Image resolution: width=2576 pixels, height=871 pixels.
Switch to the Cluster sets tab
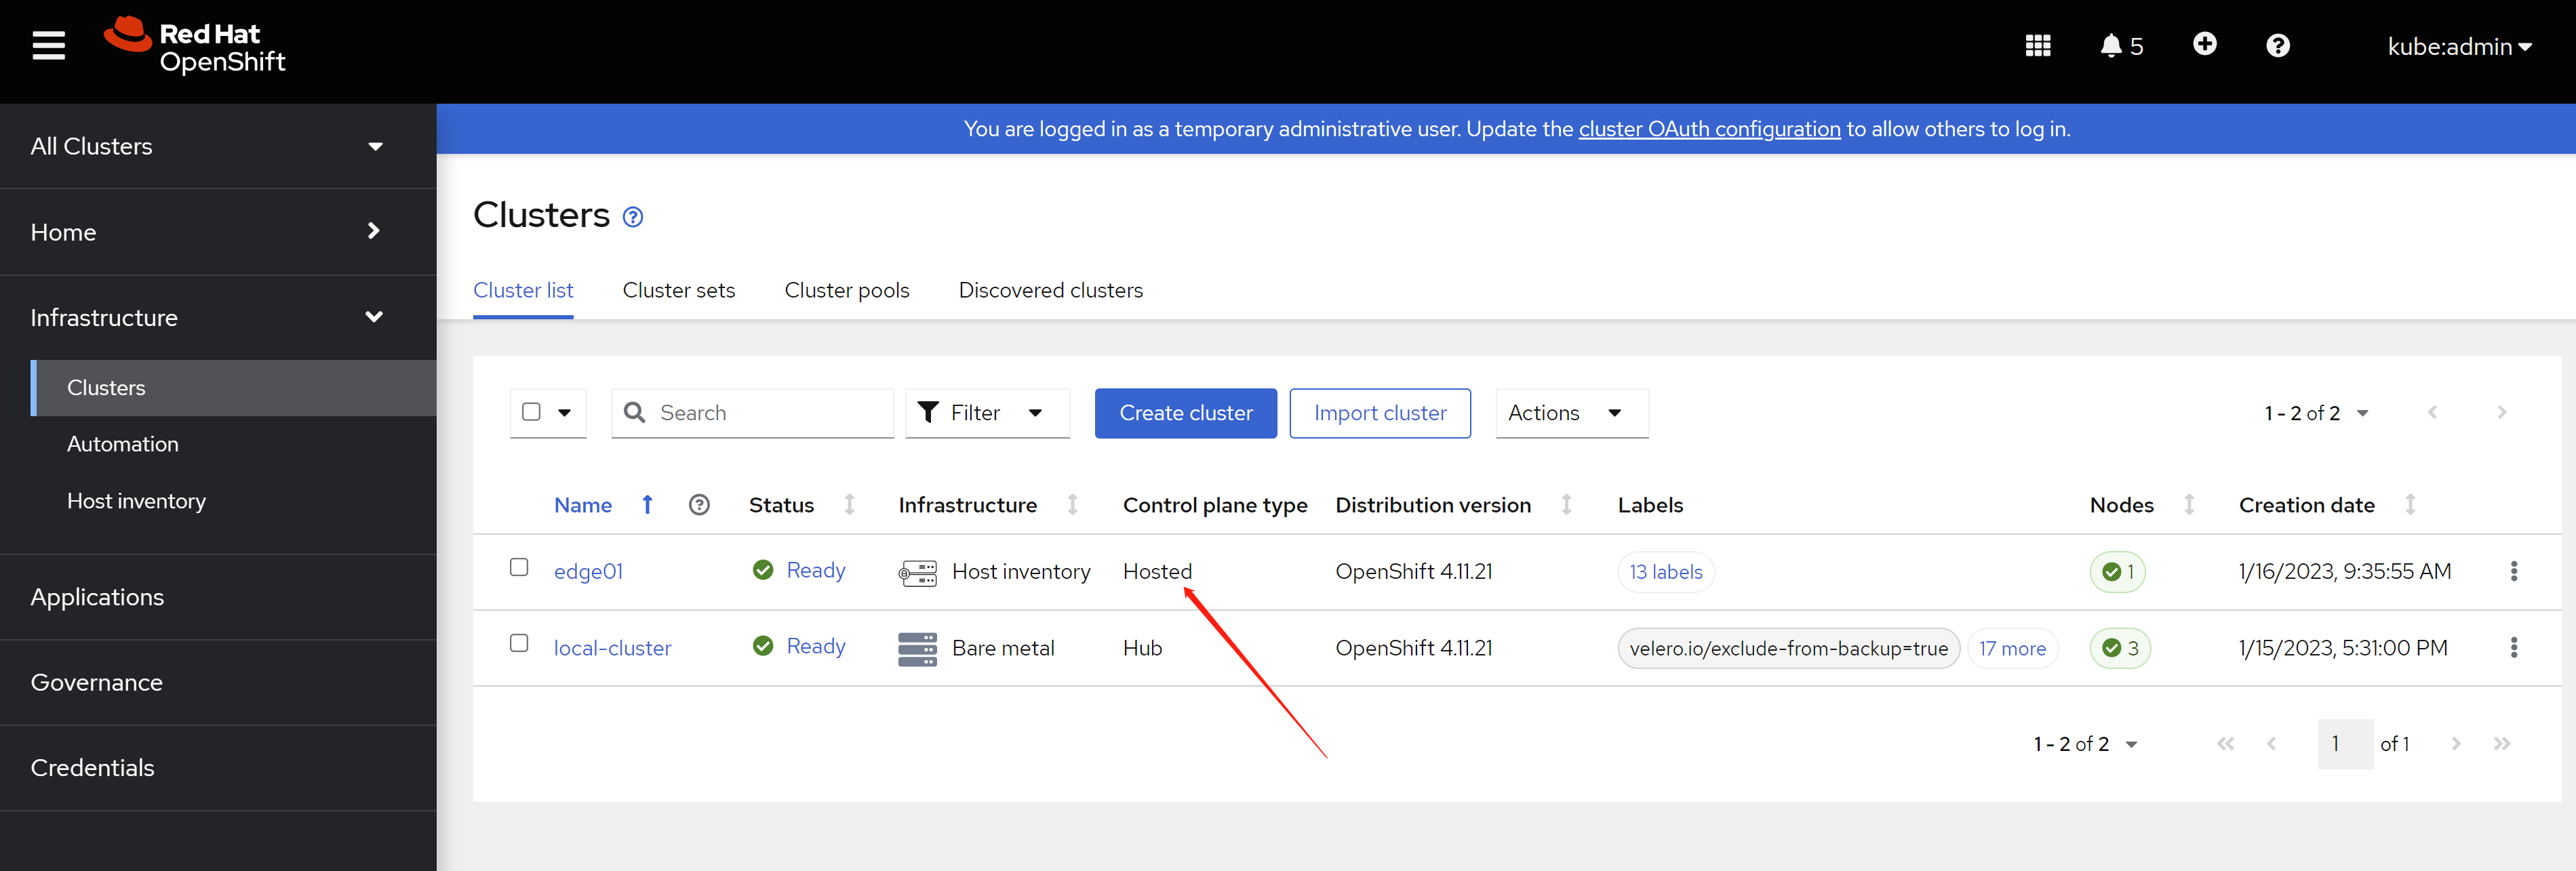(x=678, y=290)
